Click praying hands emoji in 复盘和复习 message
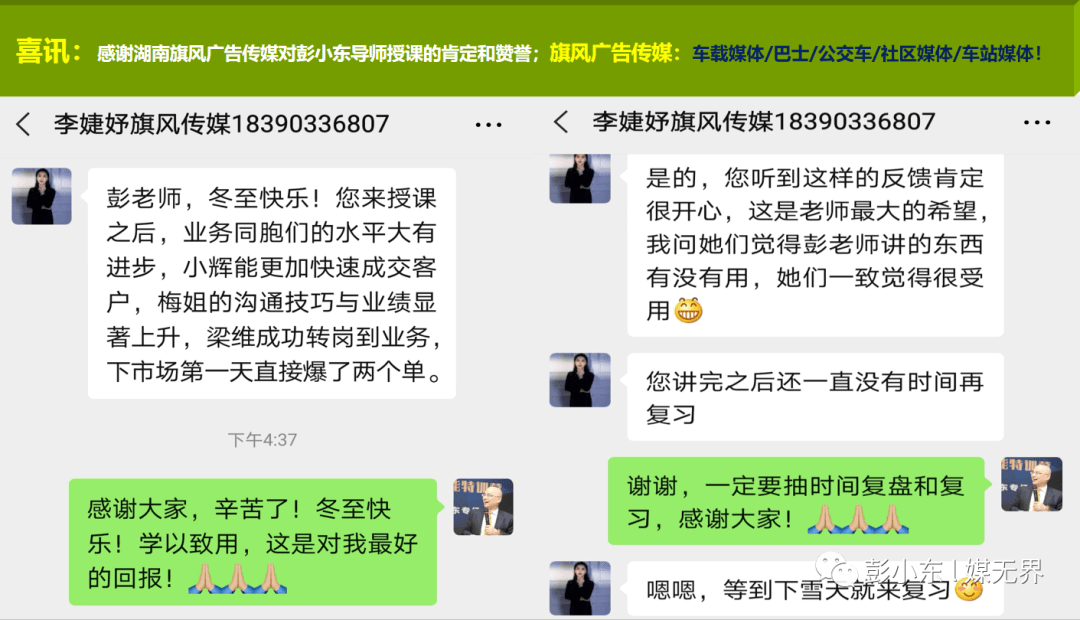1080x620 pixels. pyautogui.click(x=858, y=519)
